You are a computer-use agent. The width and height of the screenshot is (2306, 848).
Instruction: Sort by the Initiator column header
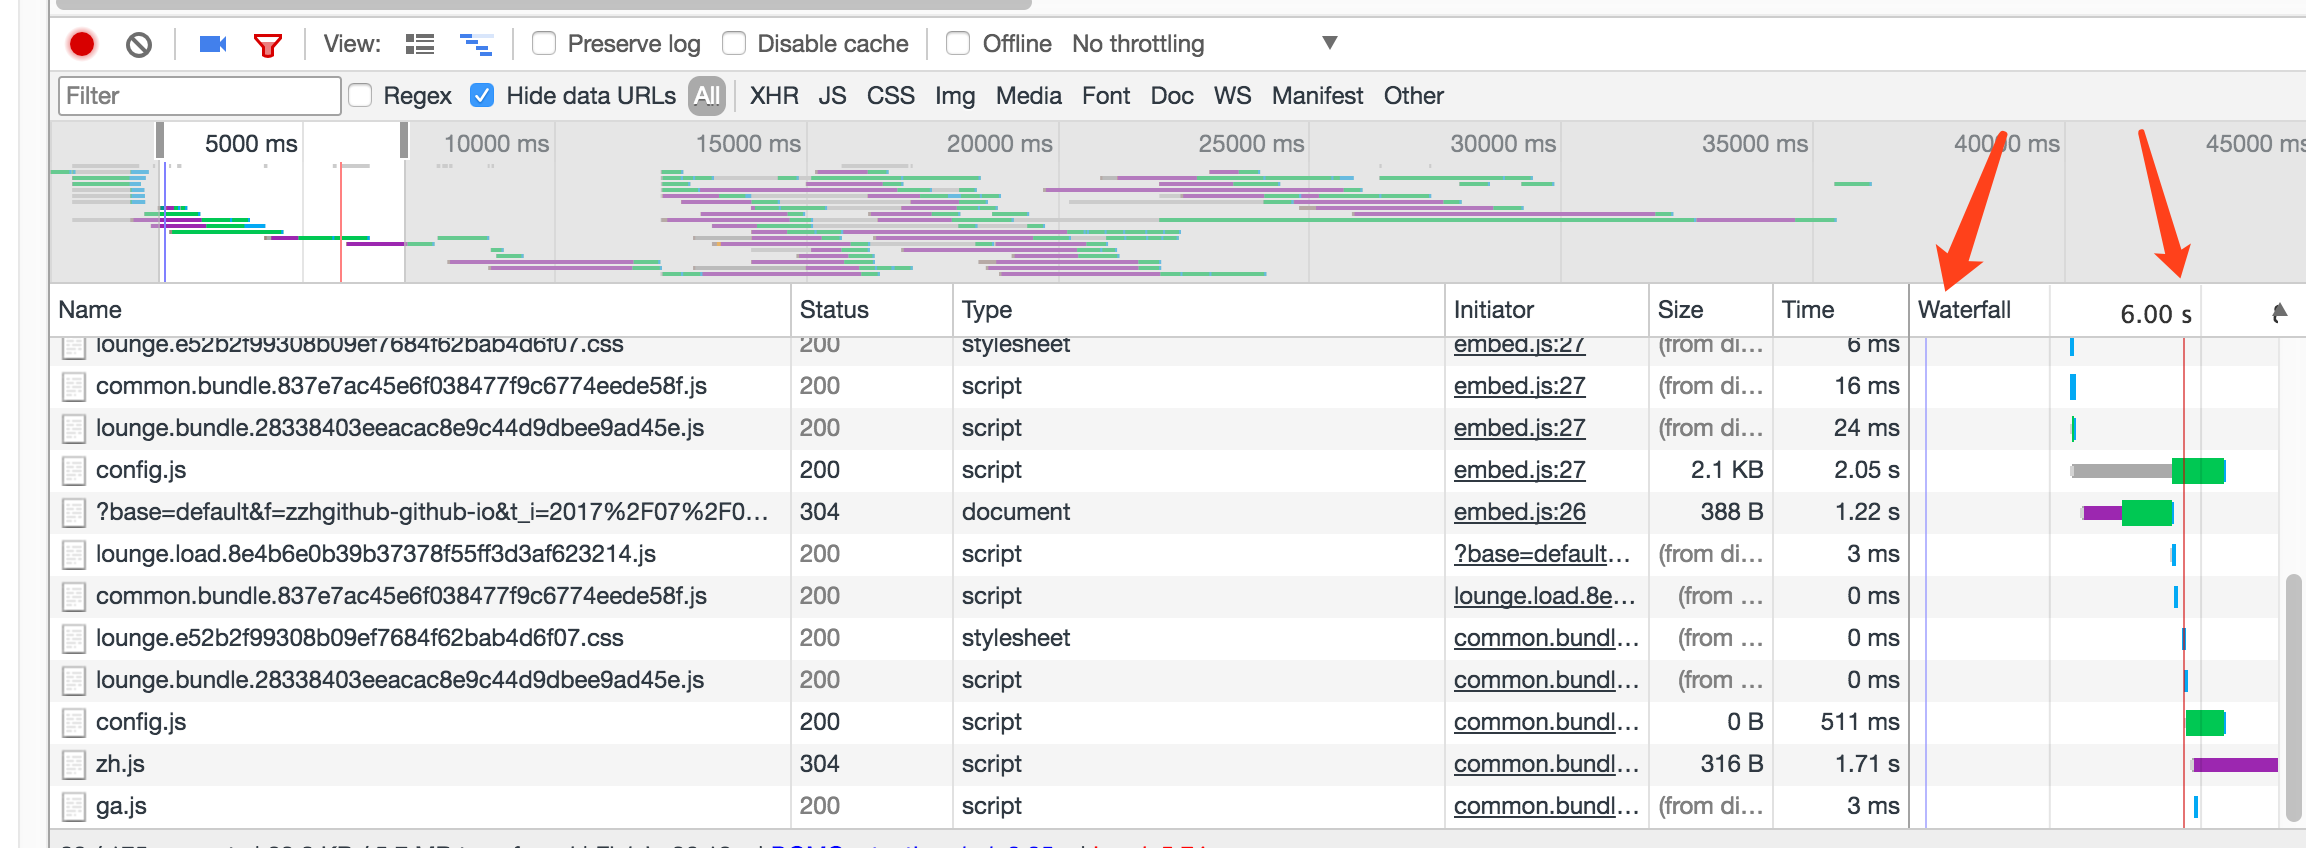pyautogui.click(x=1547, y=310)
